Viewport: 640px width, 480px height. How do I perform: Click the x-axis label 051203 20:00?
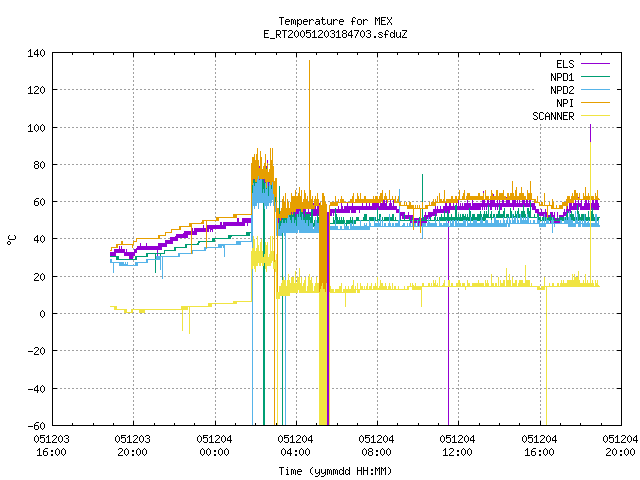click(133, 446)
